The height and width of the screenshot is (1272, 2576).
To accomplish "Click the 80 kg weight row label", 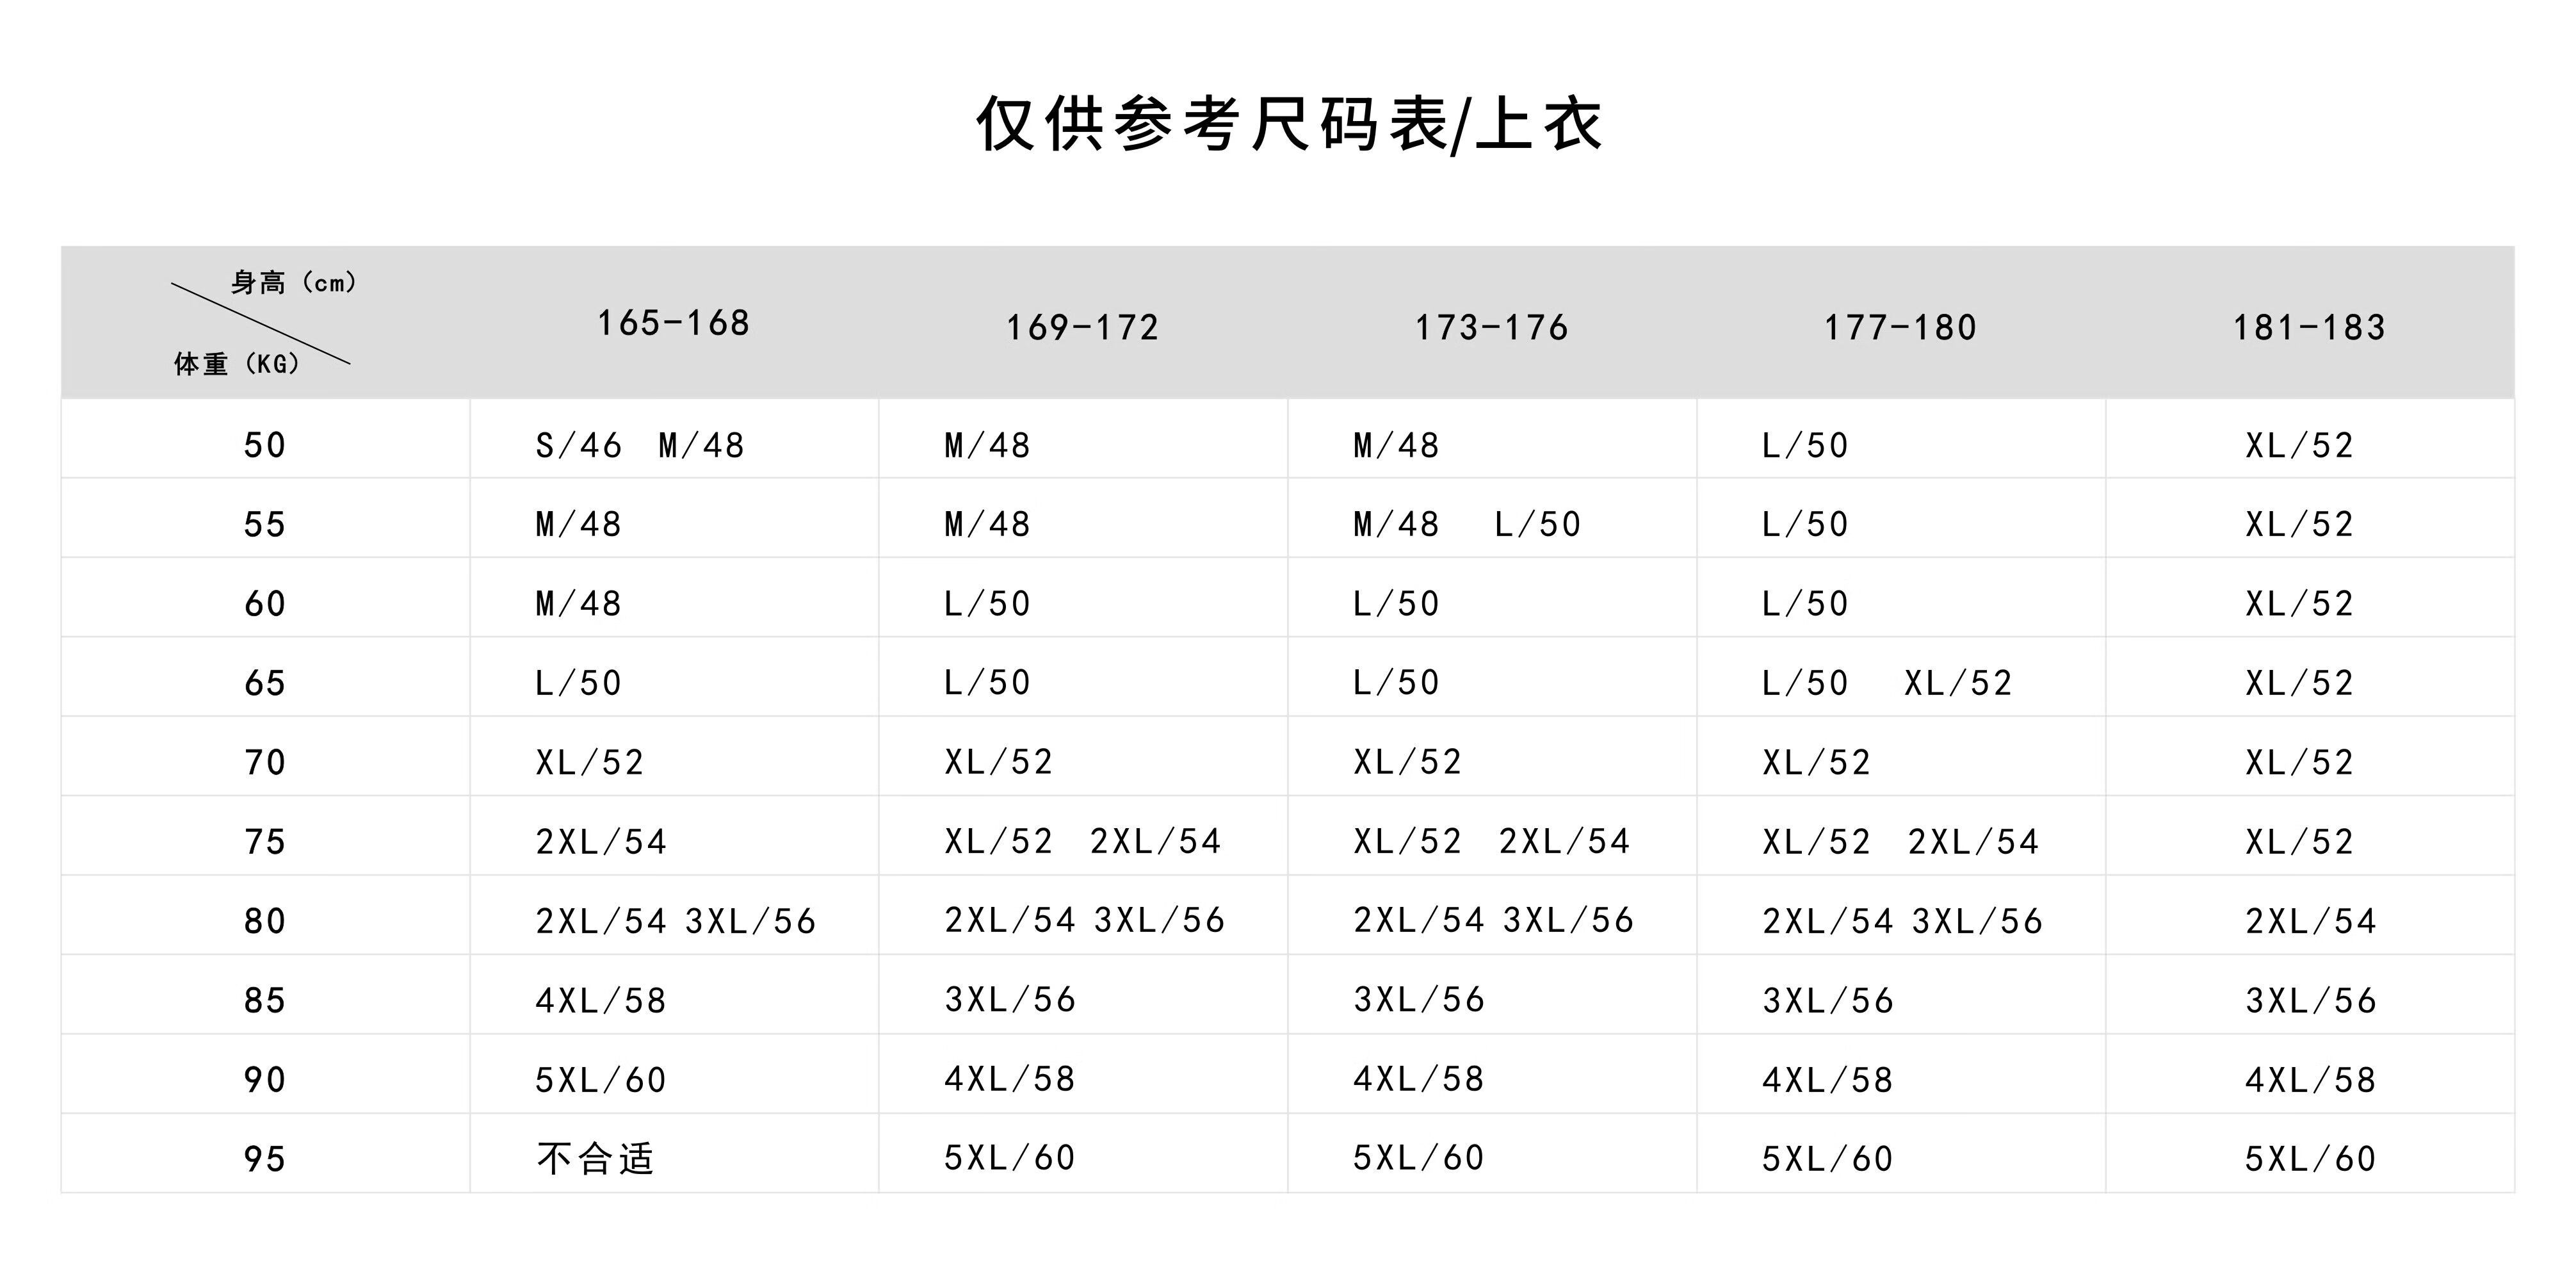I will [x=265, y=921].
